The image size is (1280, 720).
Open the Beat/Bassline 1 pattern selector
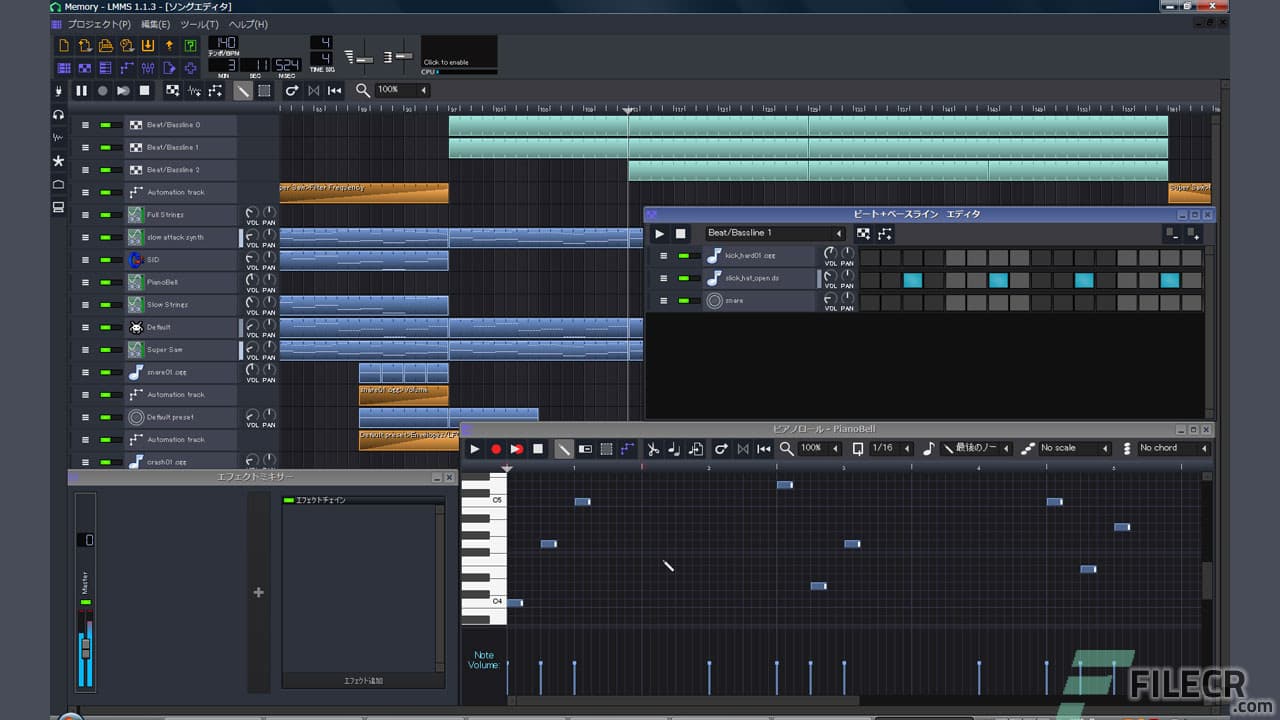coord(775,233)
